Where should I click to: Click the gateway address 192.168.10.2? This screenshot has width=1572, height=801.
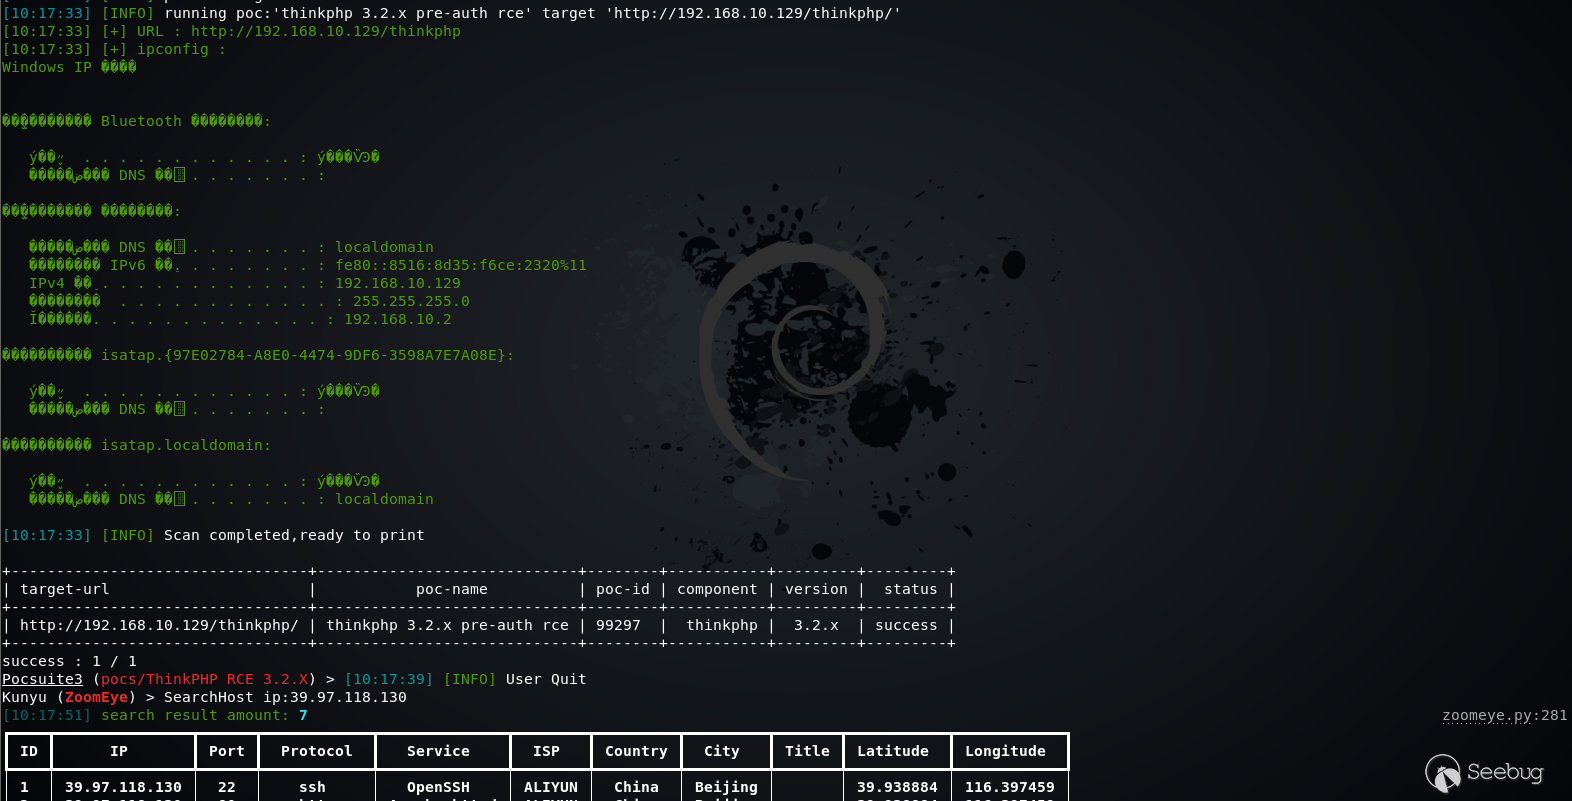pyautogui.click(x=398, y=319)
